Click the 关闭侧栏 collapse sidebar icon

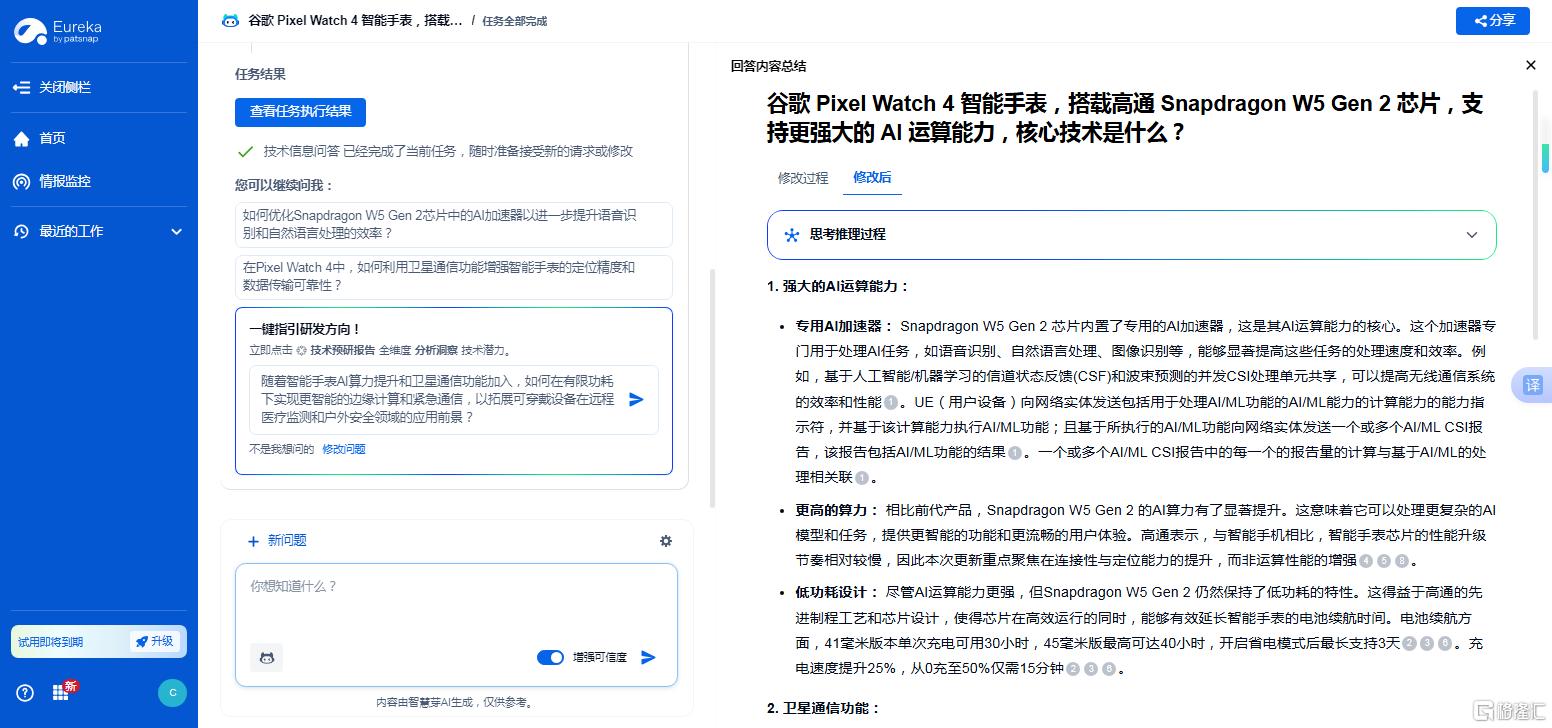pyautogui.click(x=21, y=88)
